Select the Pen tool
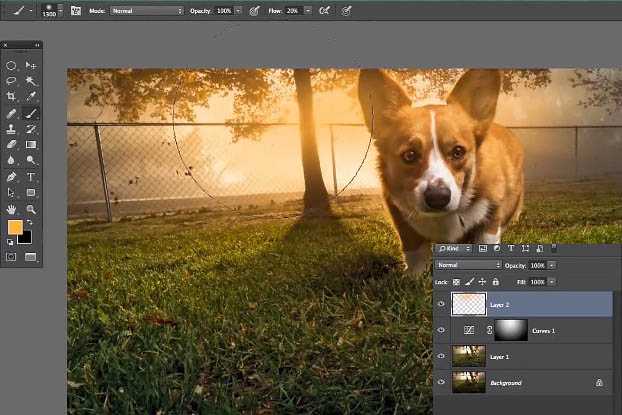Viewport: 622px width, 415px height. pos(12,176)
